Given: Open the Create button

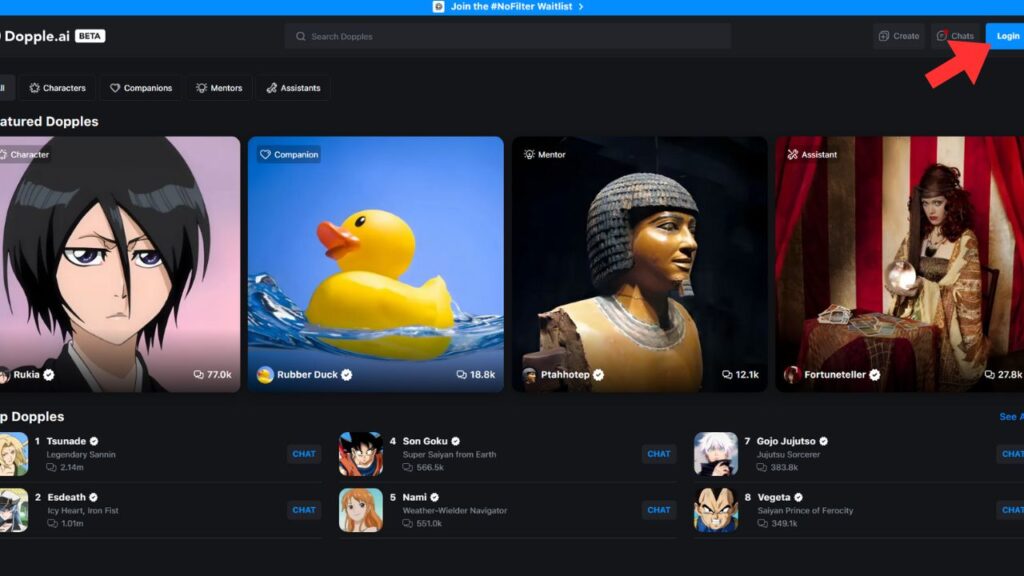Looking at the screenshot, I should [899, 36].
